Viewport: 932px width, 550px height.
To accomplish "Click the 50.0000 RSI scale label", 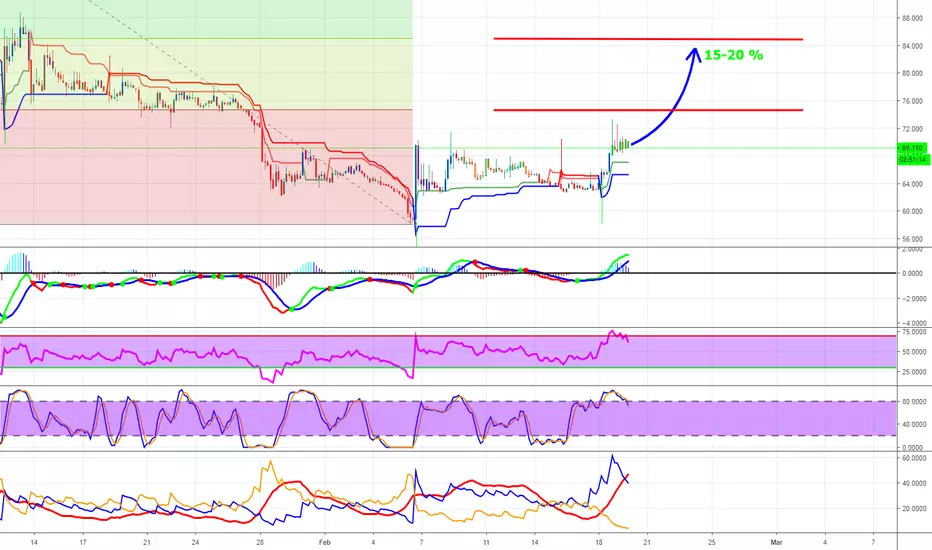I will point(914,352).
